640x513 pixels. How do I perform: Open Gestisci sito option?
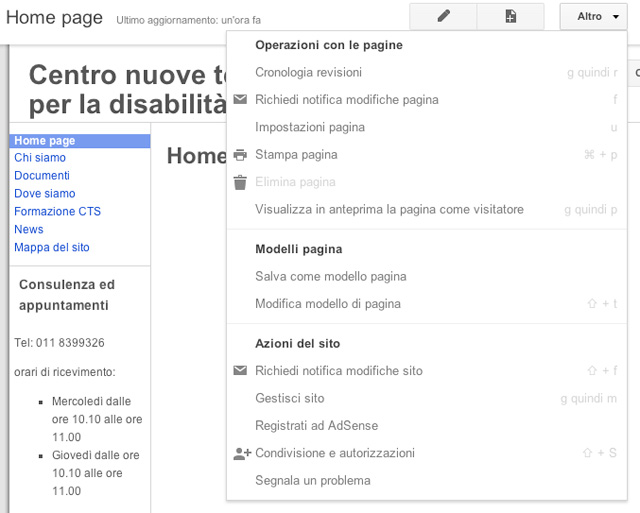click(290, 398)
